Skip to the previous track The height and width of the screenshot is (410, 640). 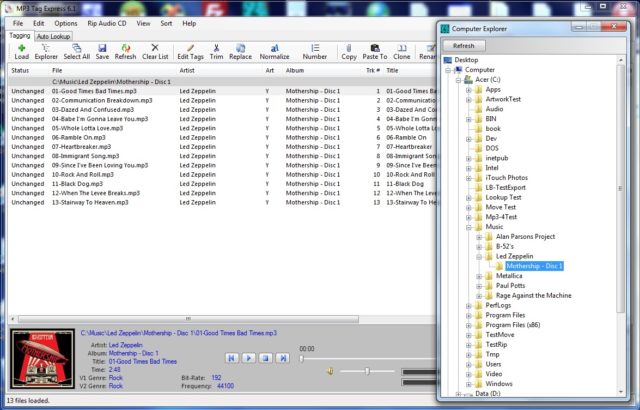(x=231, y=358)
